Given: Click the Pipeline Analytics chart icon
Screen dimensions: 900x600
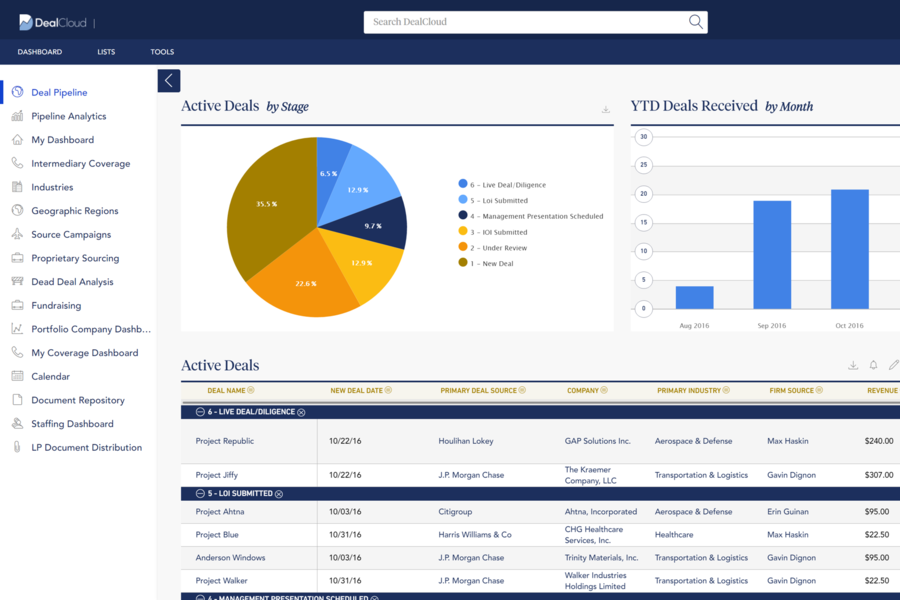Looking at the screenshot, I should [x=17, y=116].
